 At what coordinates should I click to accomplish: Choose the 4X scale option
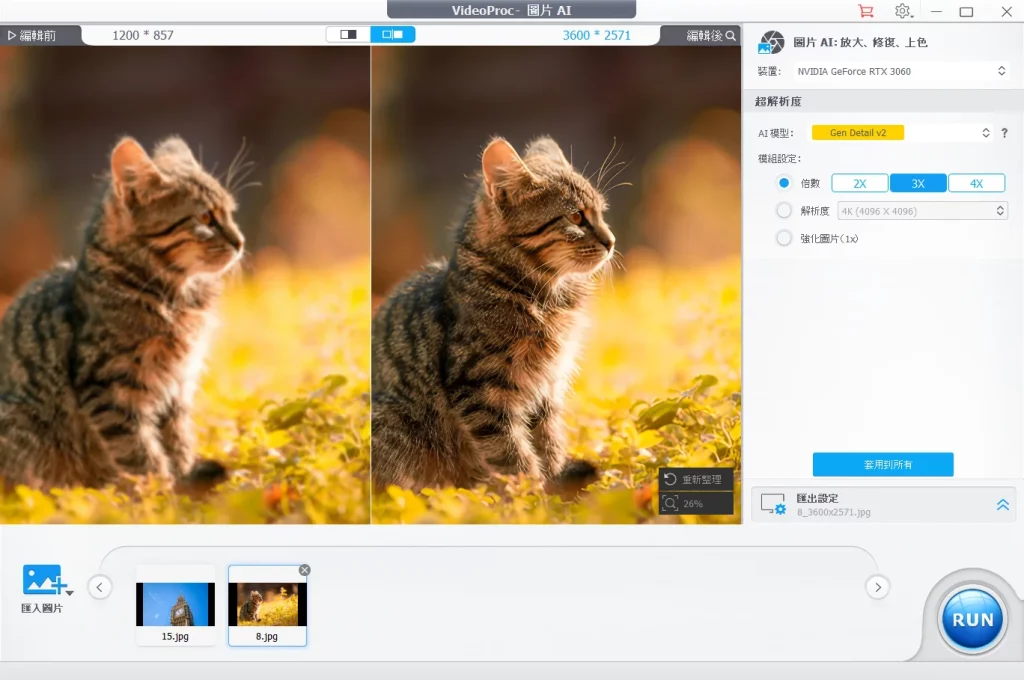[x=976, y=183]
